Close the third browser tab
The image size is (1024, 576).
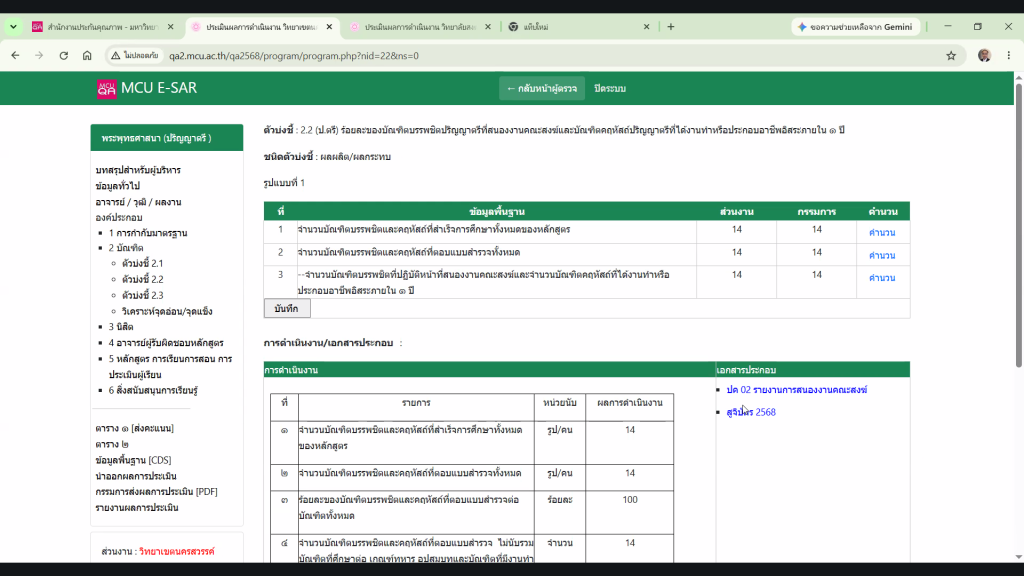488,27
